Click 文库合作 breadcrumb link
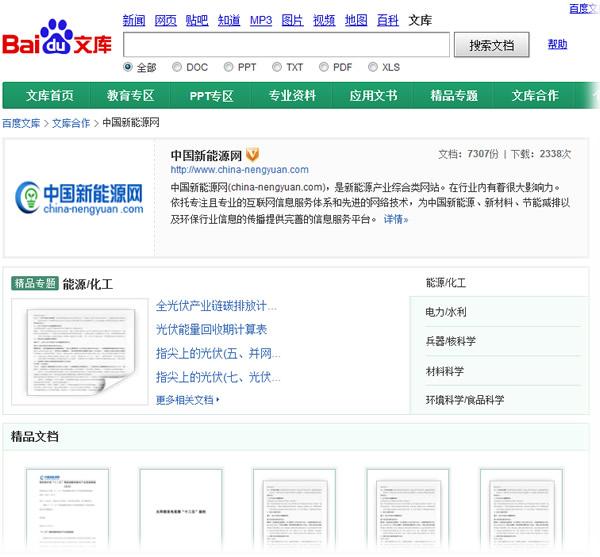This screenshot has width=600, height=557. 71,123
